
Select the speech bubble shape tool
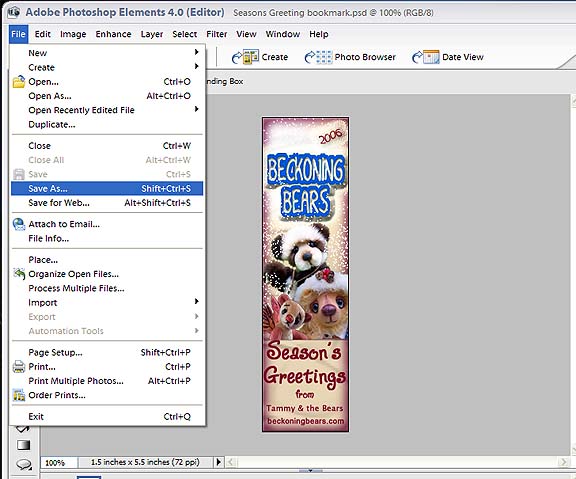[24, 464]
